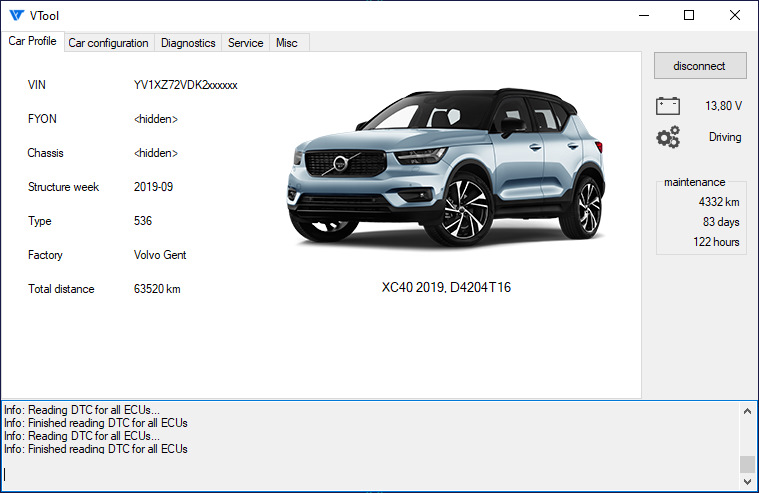This screenshot has height=493, width=759.
Task: Switch to the Service tab
Action: tap(245, 43)
